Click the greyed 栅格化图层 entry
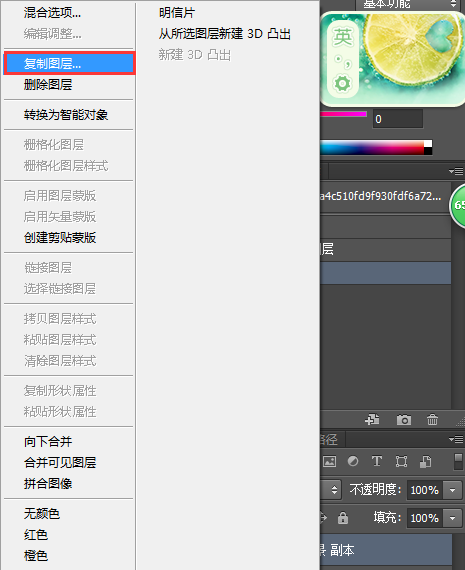This screenshot has width=465, height=570. tap(54, 145)
